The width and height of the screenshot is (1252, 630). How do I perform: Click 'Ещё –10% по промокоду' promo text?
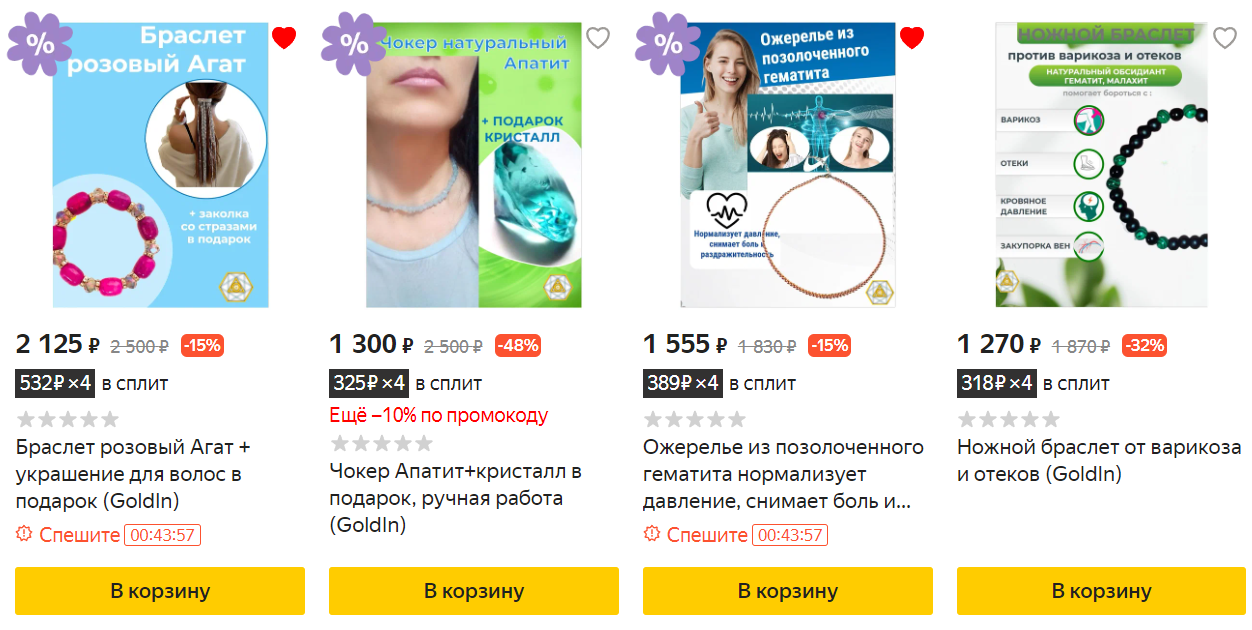[439, 415]
